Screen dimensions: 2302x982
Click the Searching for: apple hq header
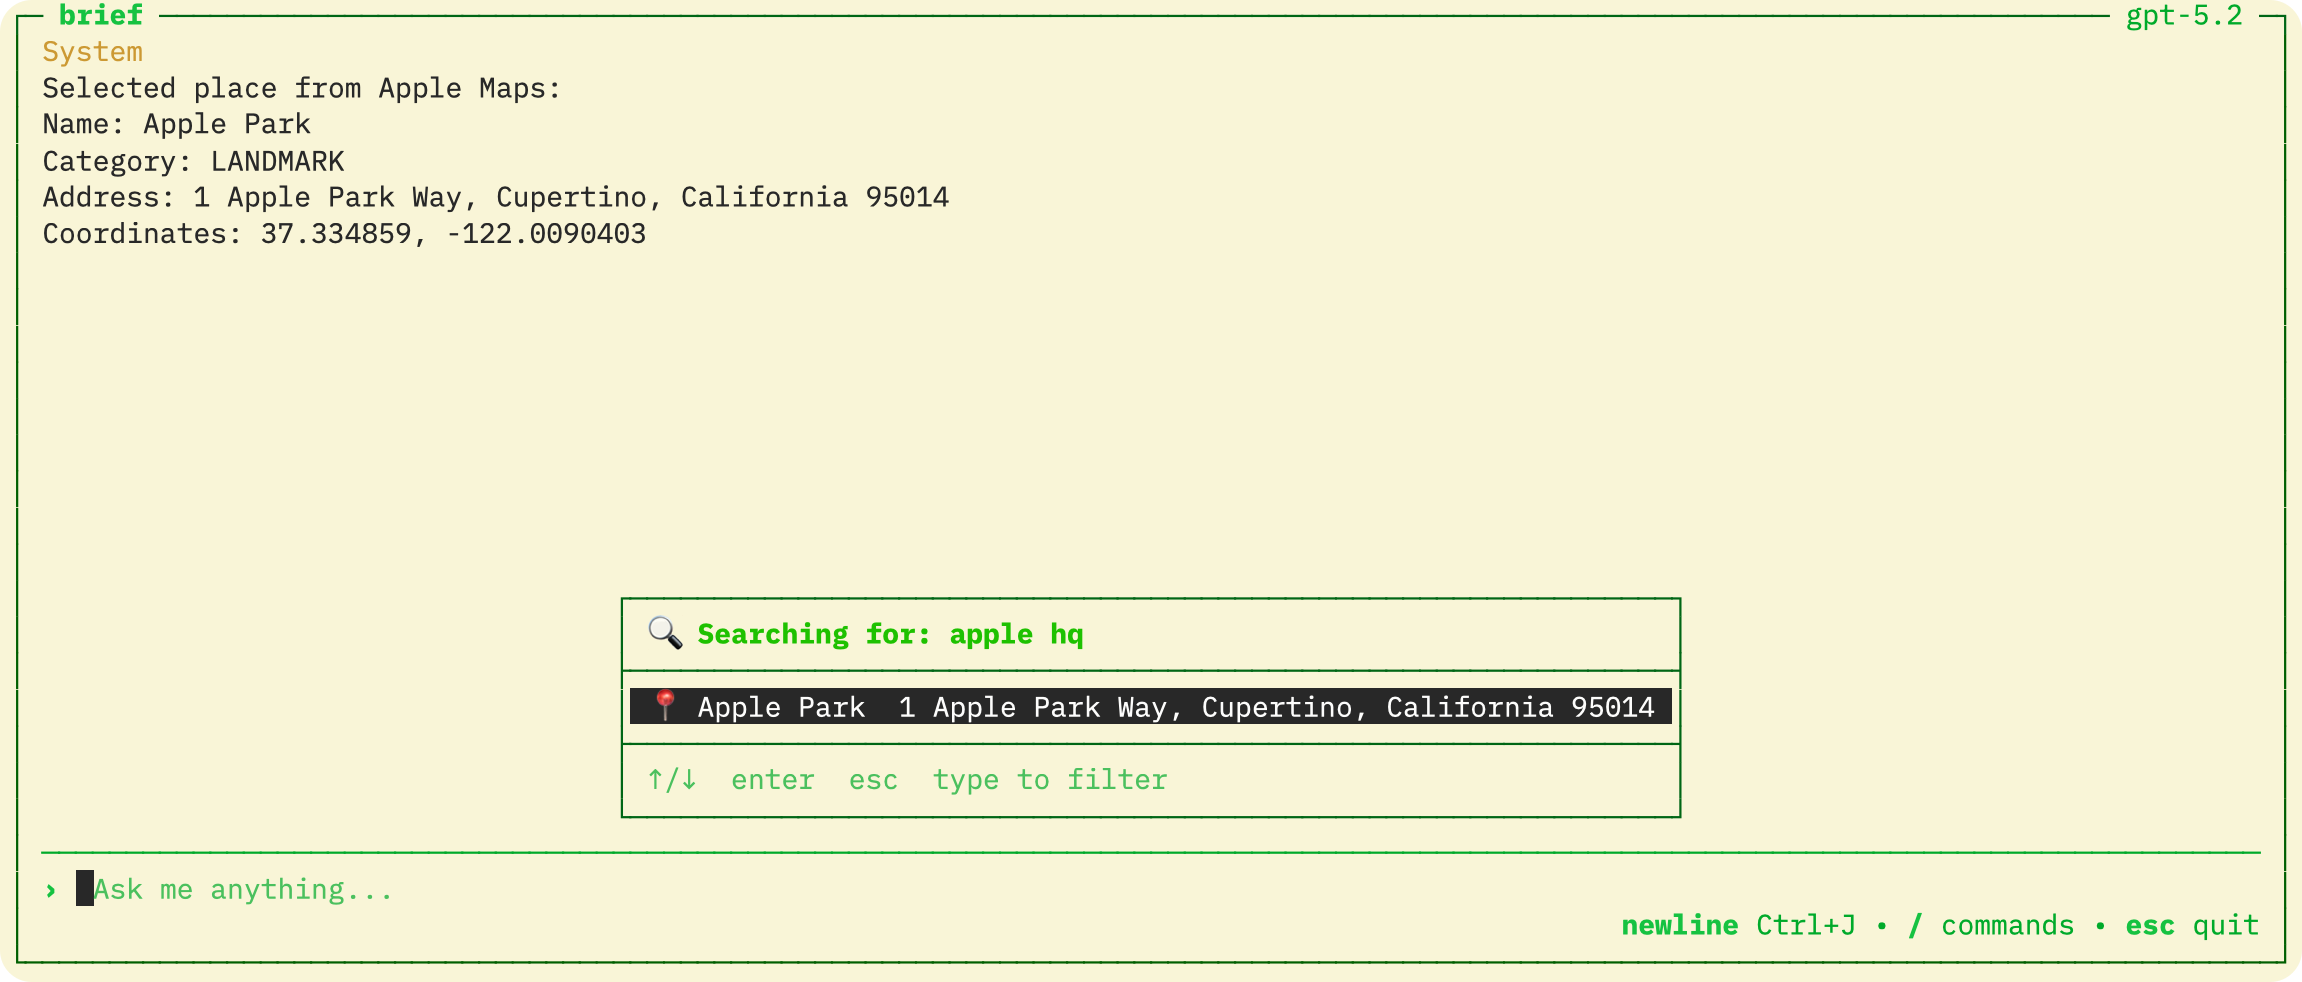pos(889,634)
